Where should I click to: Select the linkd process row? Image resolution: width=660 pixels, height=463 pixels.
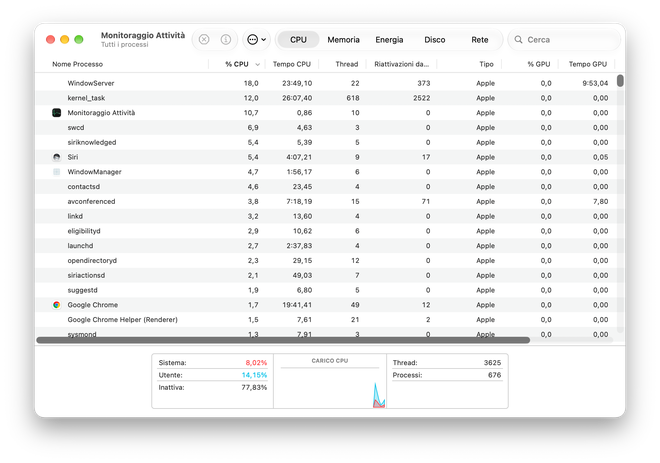pos(326,216)
